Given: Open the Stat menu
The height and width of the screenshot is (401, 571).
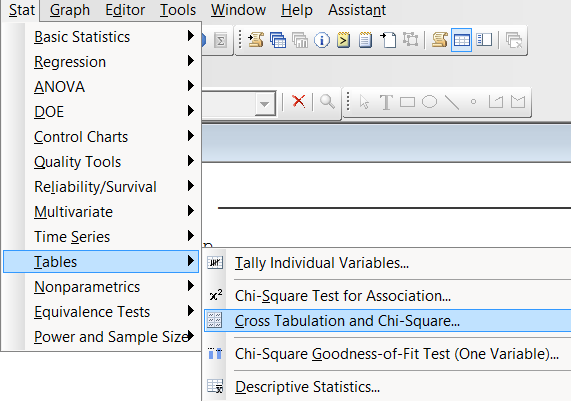Looking at the screenshot, I should coord(21,10).
